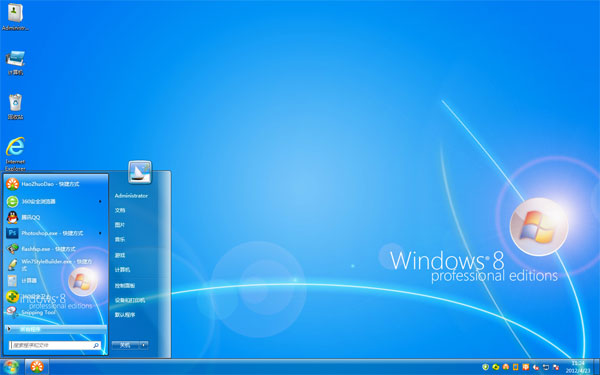Image resolution: width=600 pixels, height=375 pixels.
Task: Click the 关机 shut down button
Action: point(126,345)
